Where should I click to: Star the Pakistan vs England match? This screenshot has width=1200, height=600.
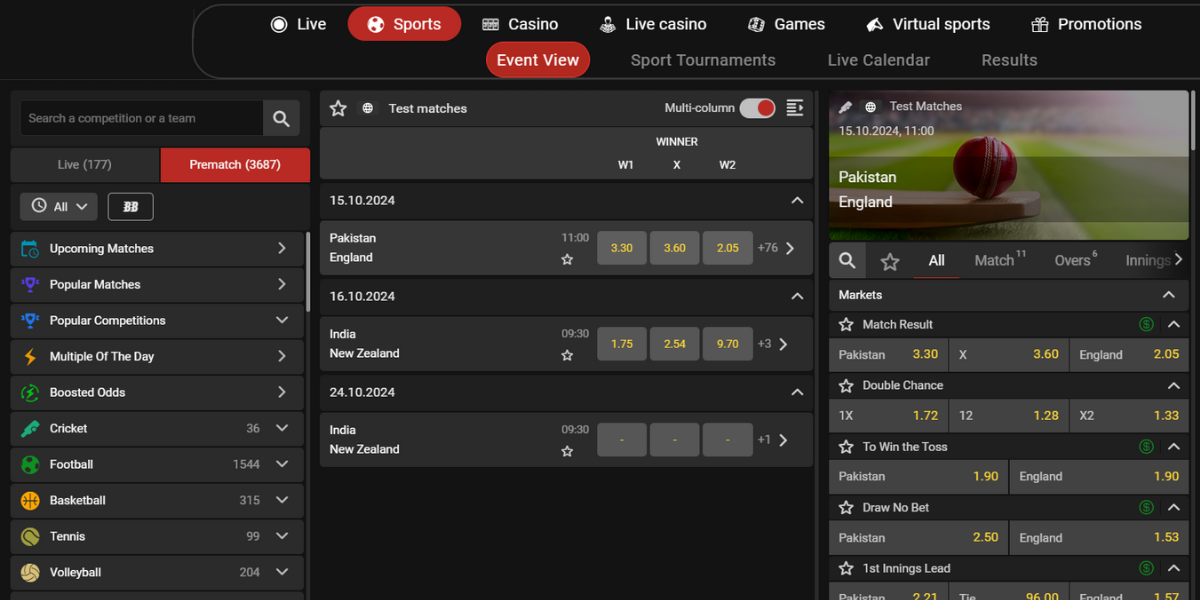(568, 259)
